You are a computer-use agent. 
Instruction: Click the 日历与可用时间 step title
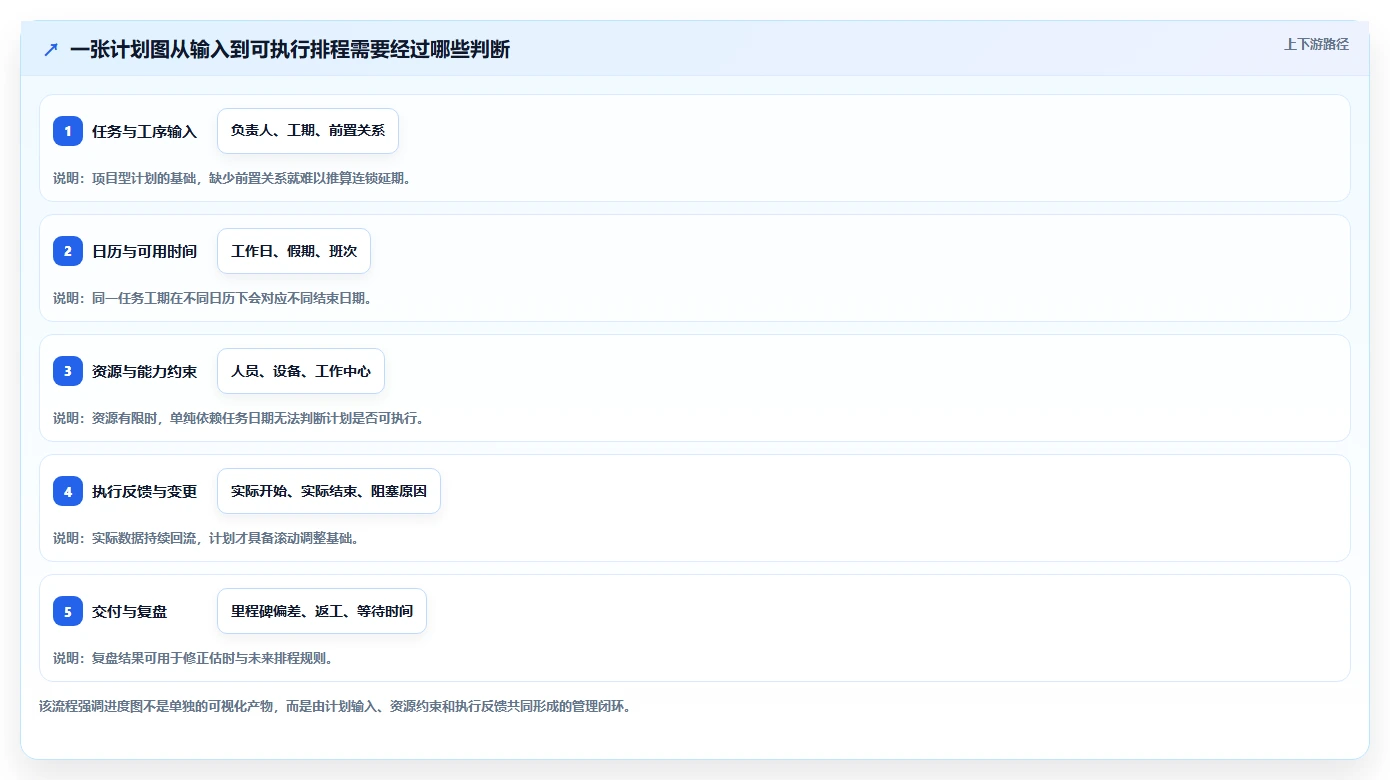[144, 251]
